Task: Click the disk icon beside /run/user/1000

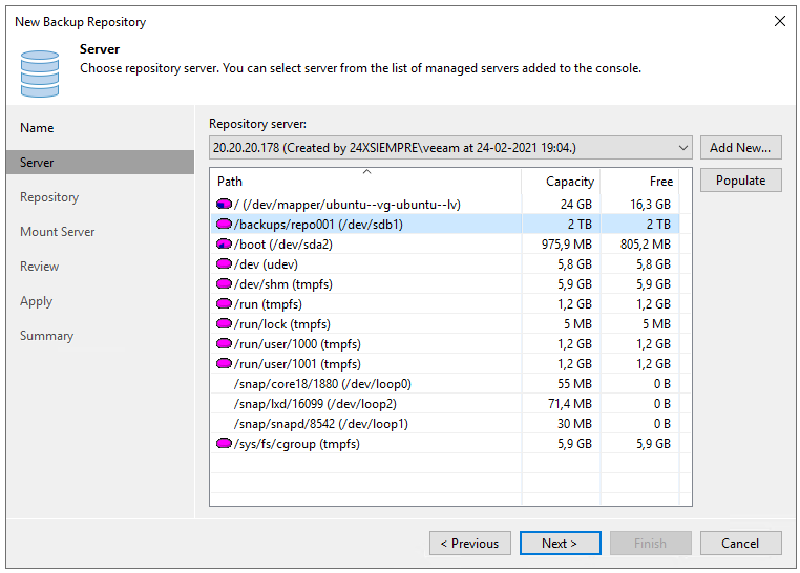Action: 224,343
